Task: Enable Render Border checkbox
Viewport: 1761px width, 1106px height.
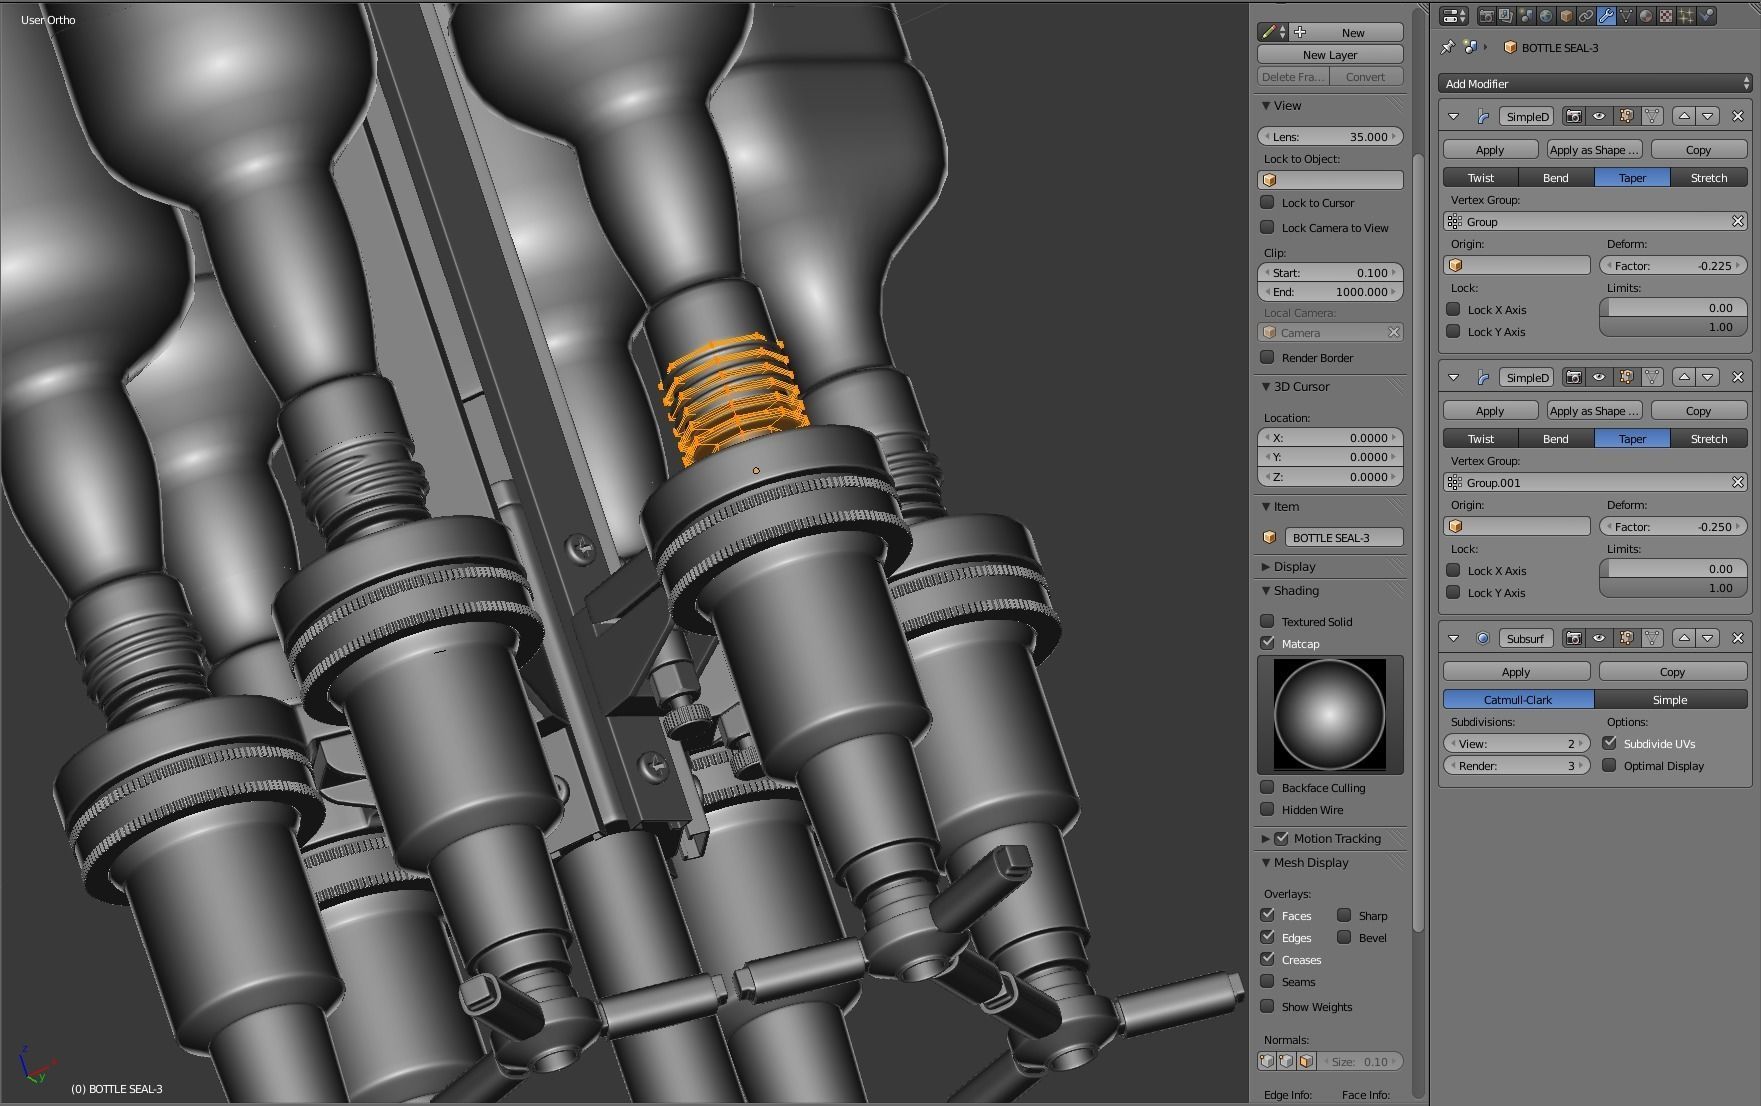Action: (1268, 357)
